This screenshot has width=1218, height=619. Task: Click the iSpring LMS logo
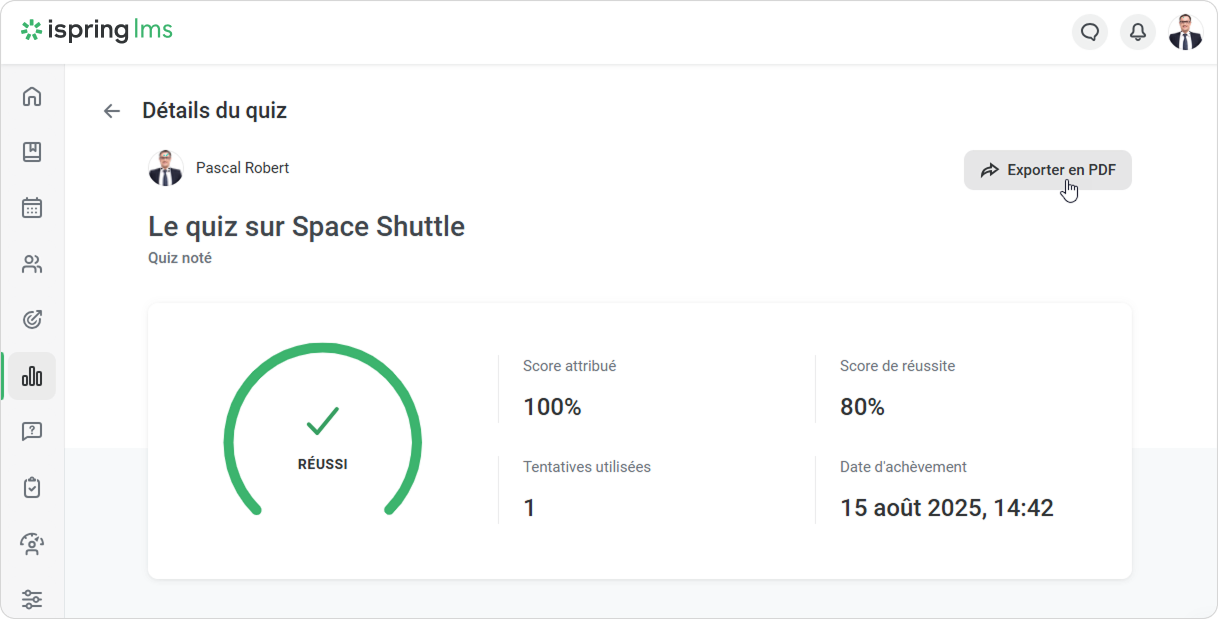pos(97,31)
